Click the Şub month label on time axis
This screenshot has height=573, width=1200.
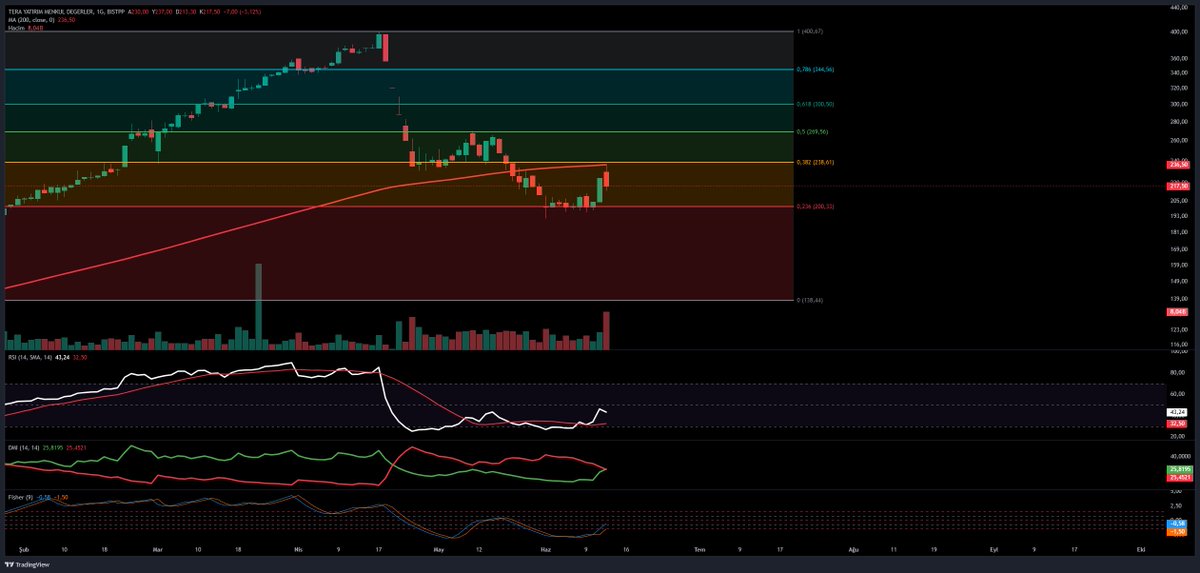[22, 549]
